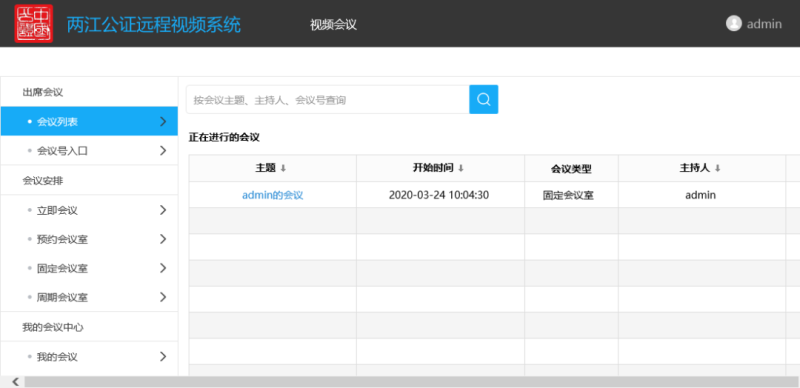Viewport: 800px width, 388px height.
Task: Expand the 周期会议室 chevron
Action: tap(163, 297)
